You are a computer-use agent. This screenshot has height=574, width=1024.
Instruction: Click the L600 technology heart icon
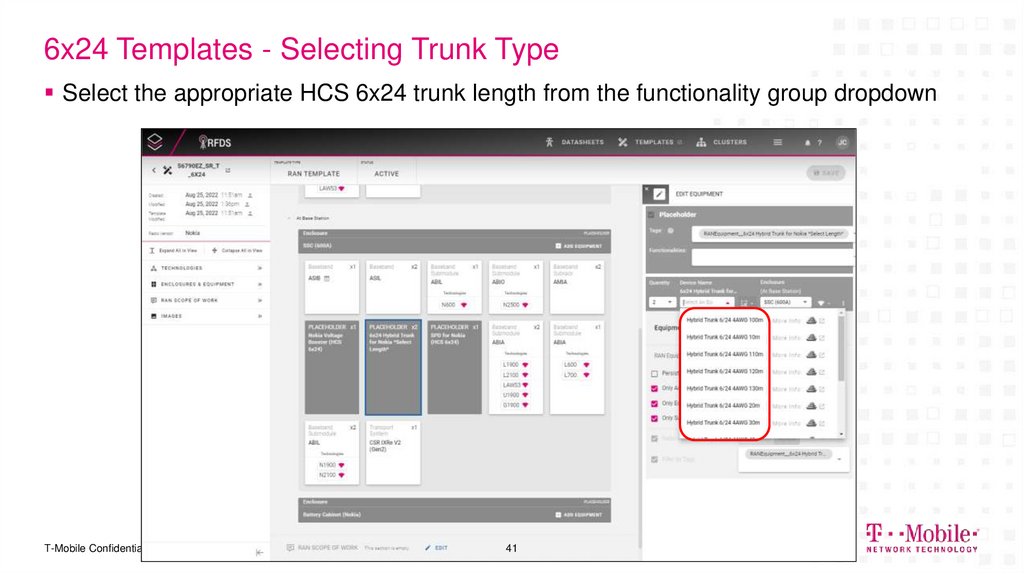(586, 365)
